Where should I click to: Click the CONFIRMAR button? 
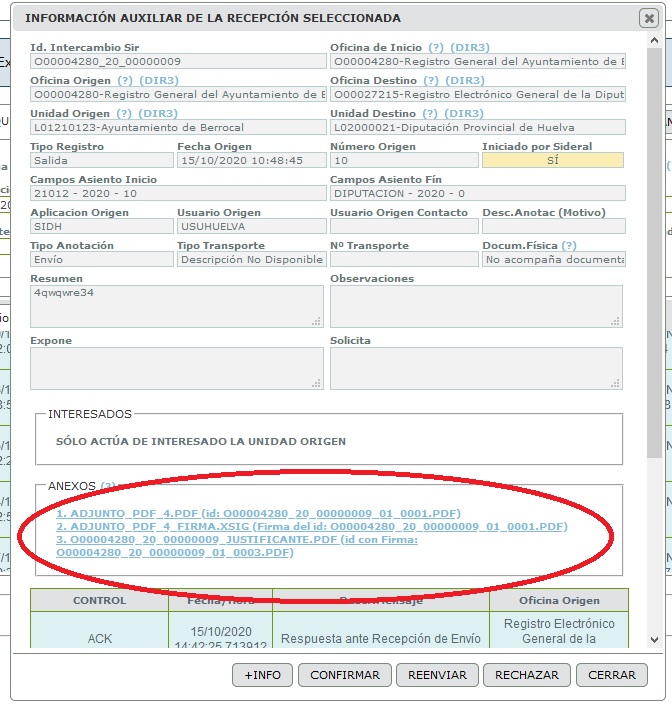[345, 675]
